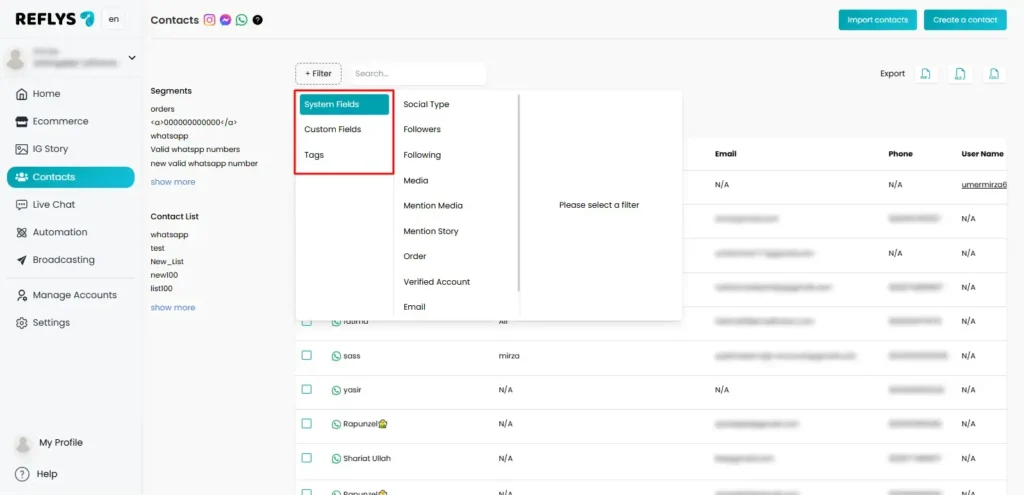Click the third export file icon
This screenshot has width=1024, height=495.
point(994,74)
